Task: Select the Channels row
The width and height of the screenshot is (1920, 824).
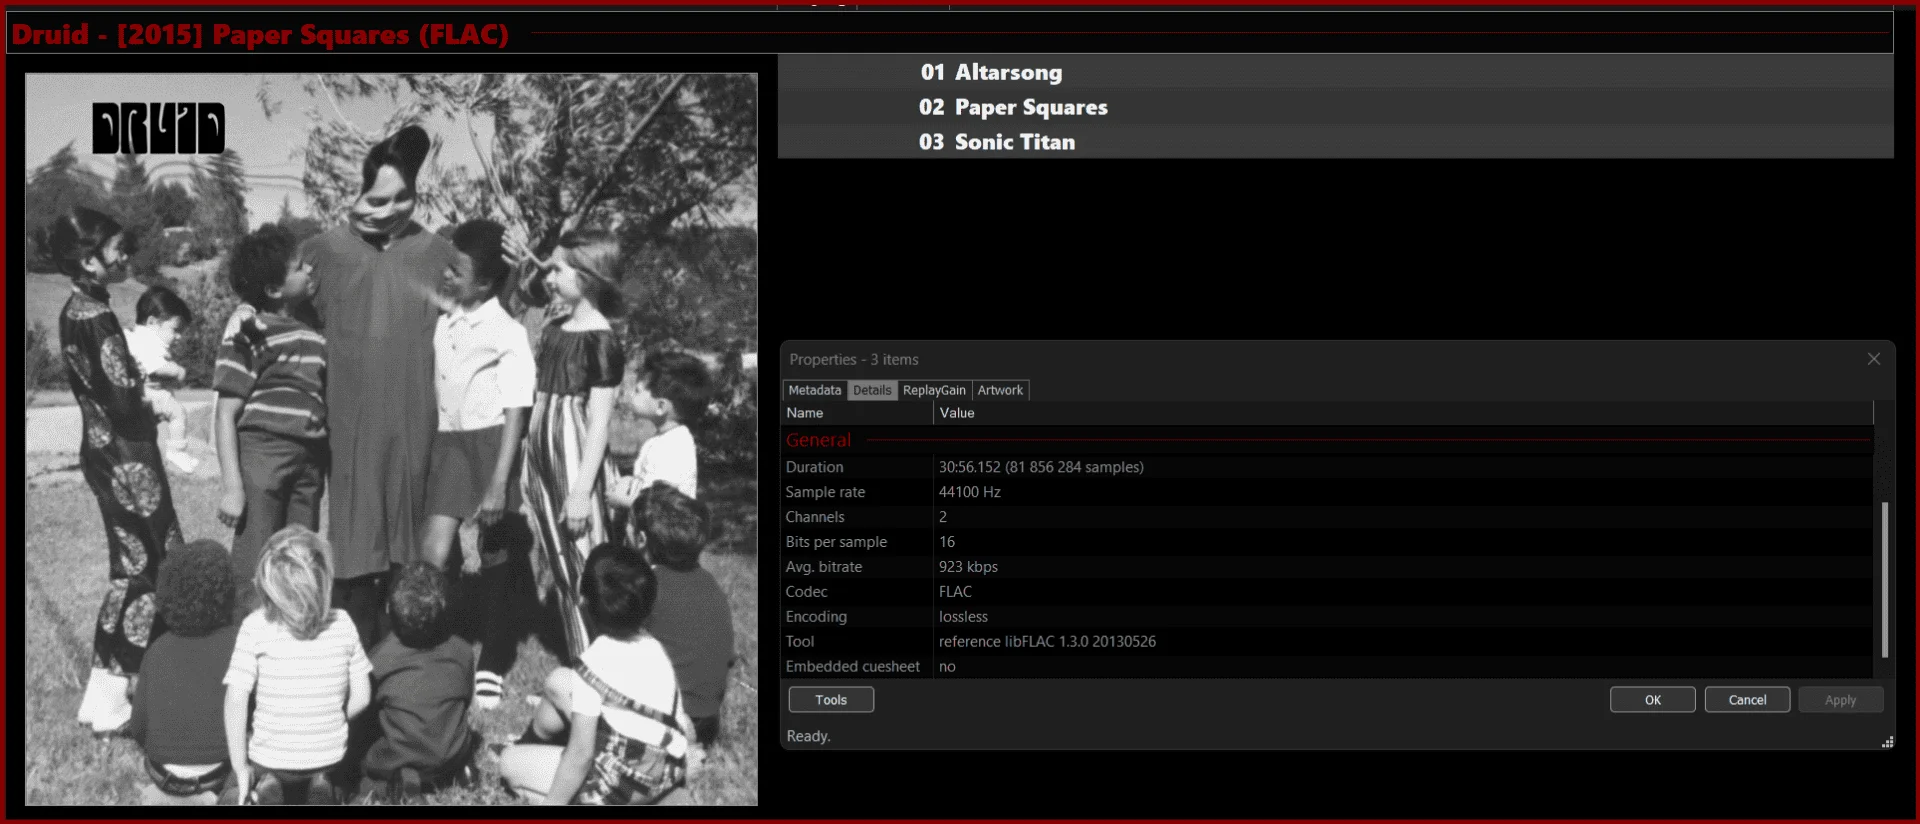Action: [1328, 517]
